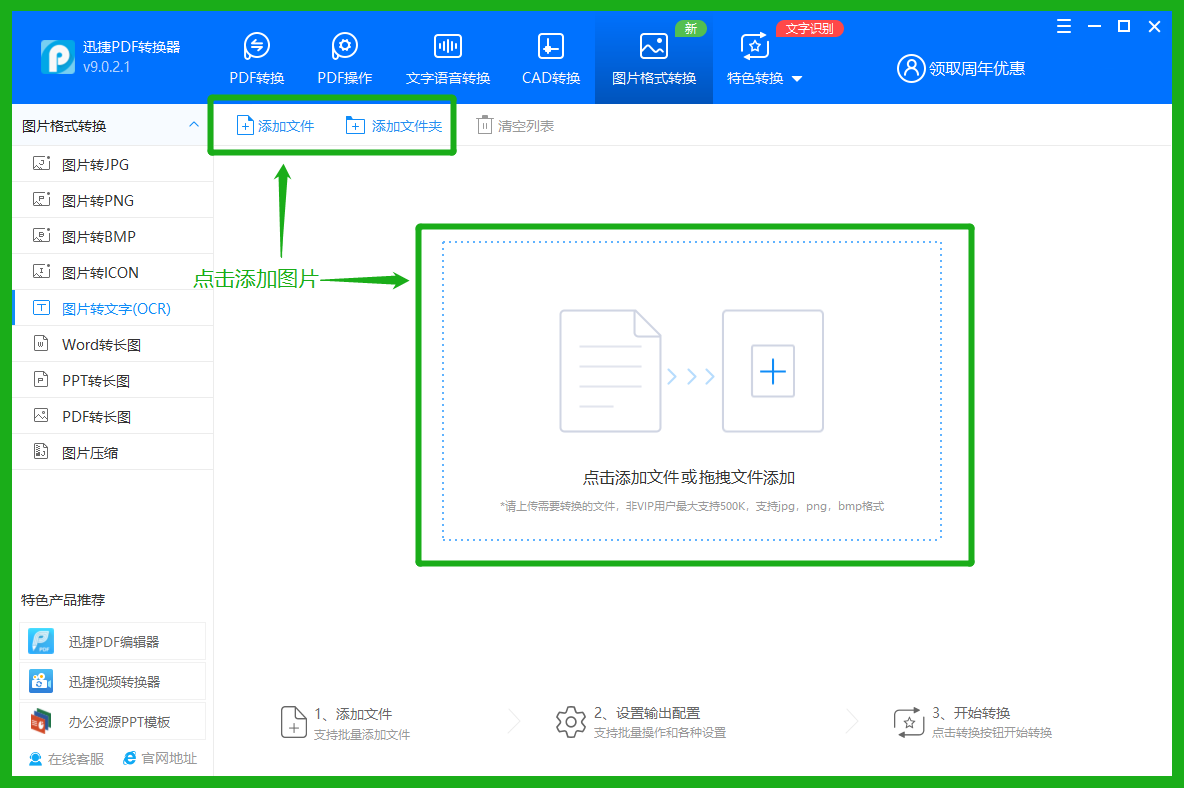Open the PDF转换 tab icon
Viewport: 1184px width, 788px height.
point(257,46)
